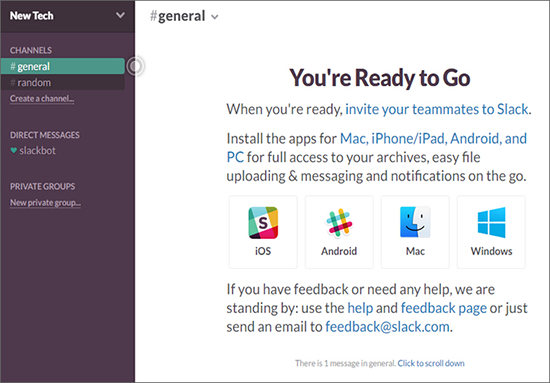
Task: Click There is 1 message in general text
Action: coord(346,363)
